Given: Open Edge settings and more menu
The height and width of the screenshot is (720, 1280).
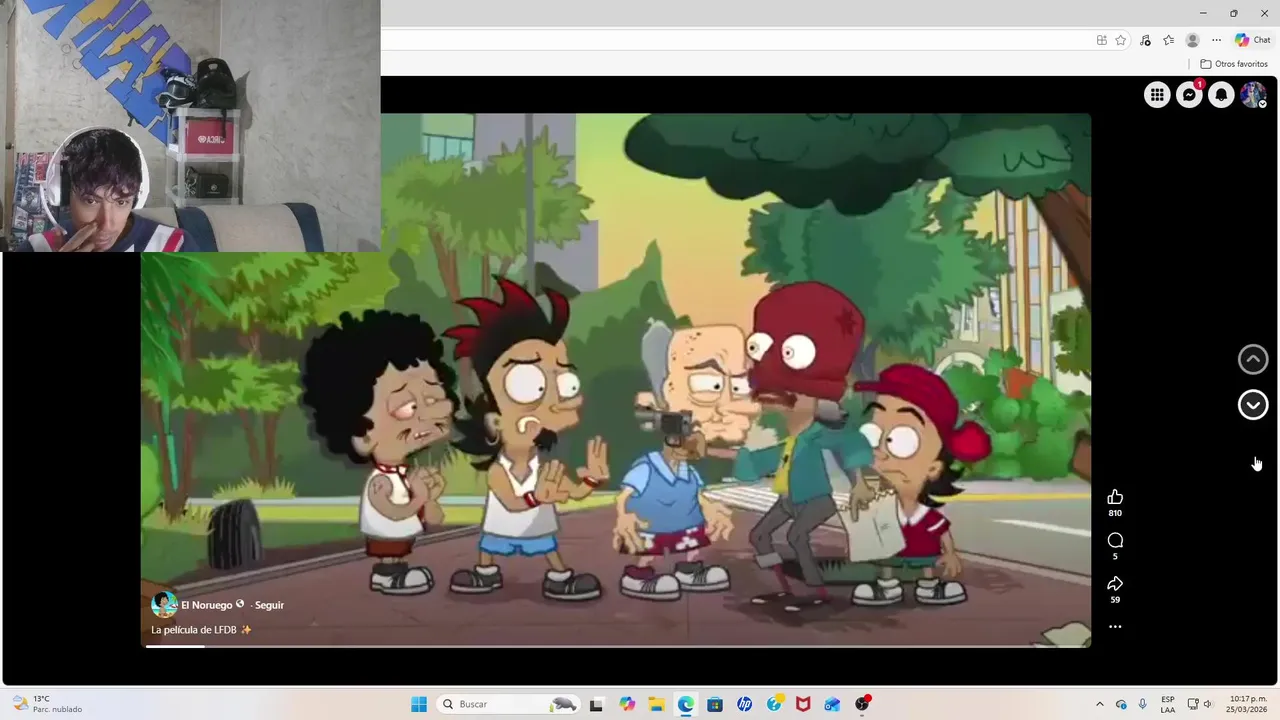Looking at the screenshot, I should point(1216,40).
